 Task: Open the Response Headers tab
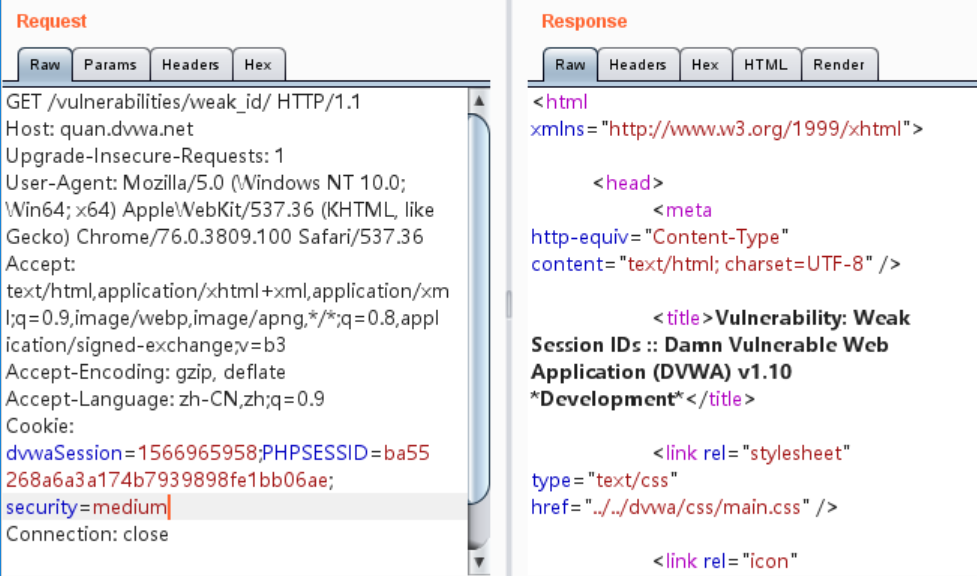tap(637, 65)
